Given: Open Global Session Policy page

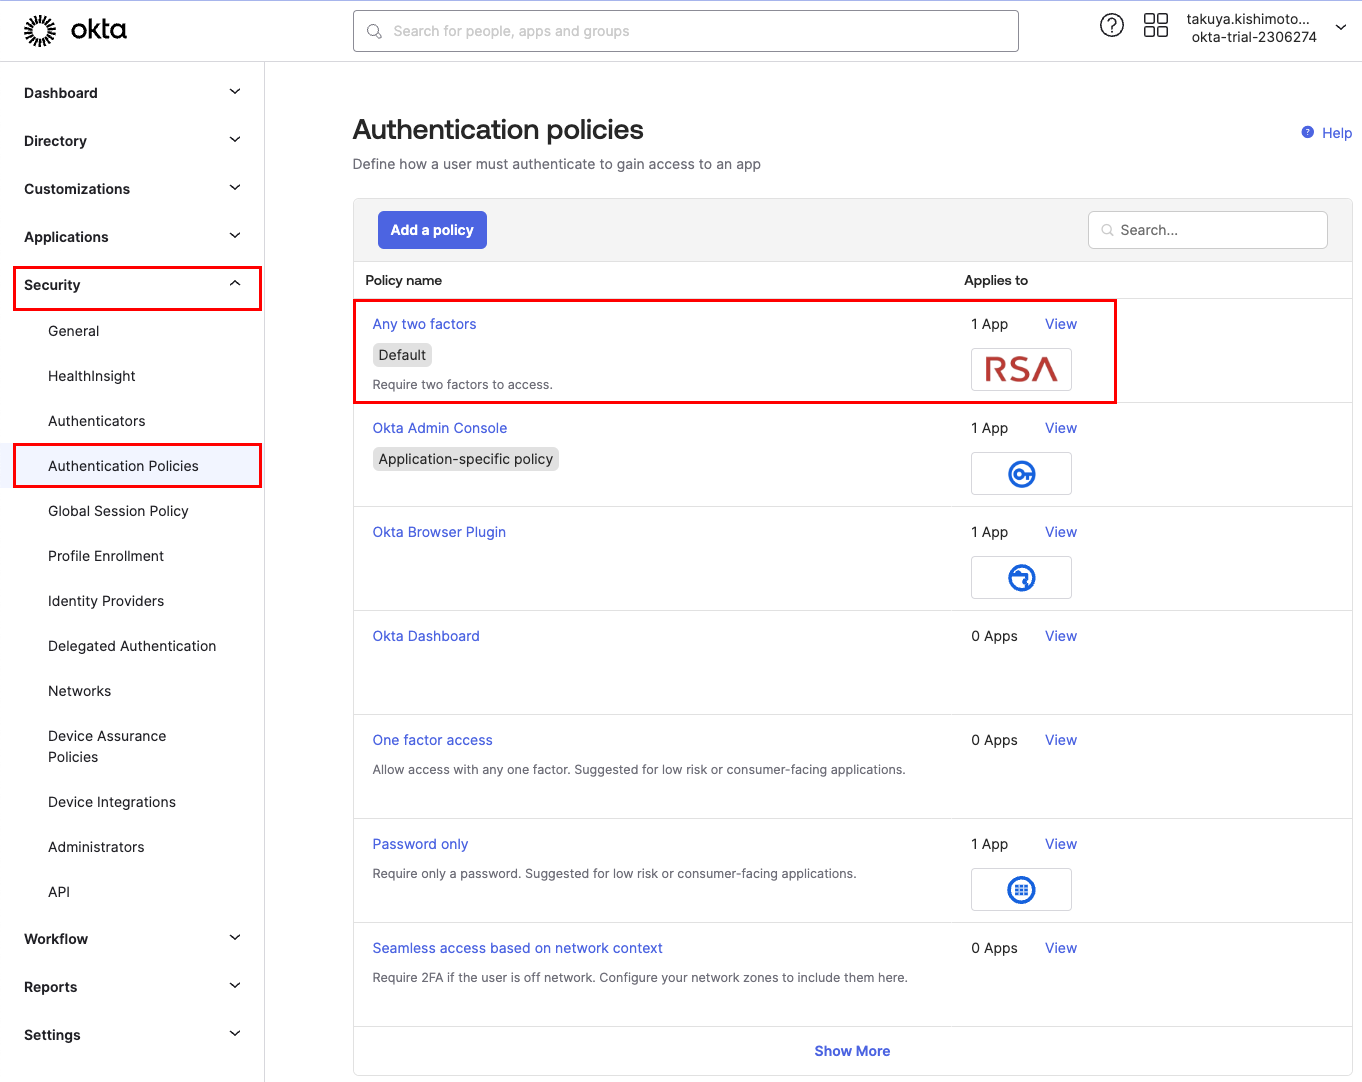Looking at the screenshot, I should tap(118, 511).
